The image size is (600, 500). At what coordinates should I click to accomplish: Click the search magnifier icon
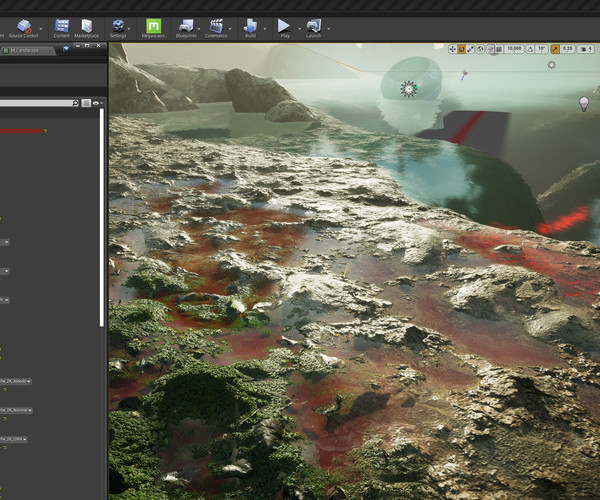click(x=75, y=103)
